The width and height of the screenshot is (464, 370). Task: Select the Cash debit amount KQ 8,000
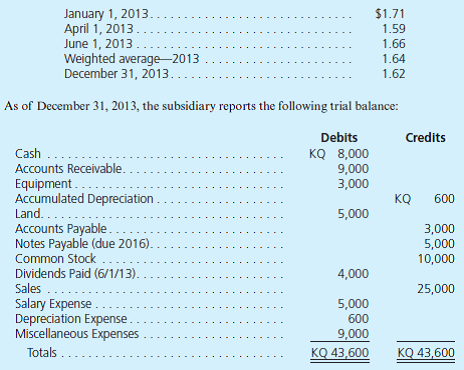[339, 154]
